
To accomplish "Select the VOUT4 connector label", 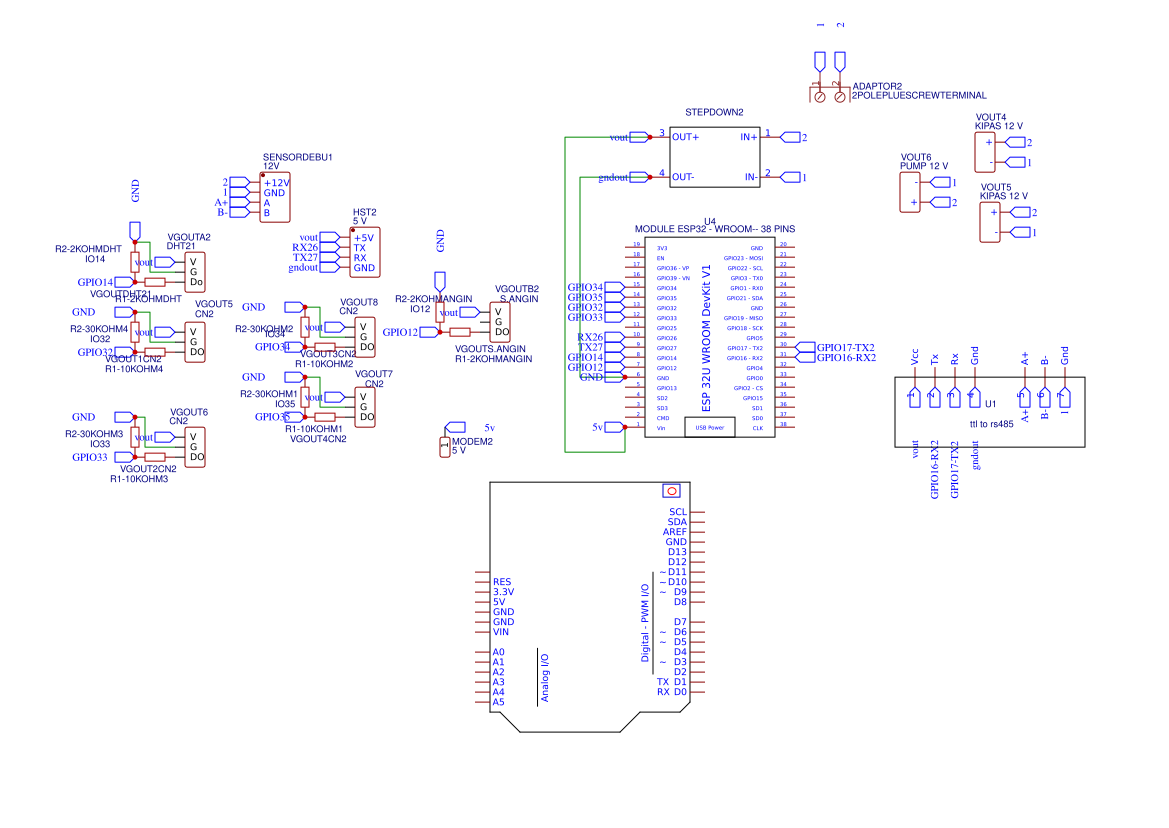I will tap(991, 117).
